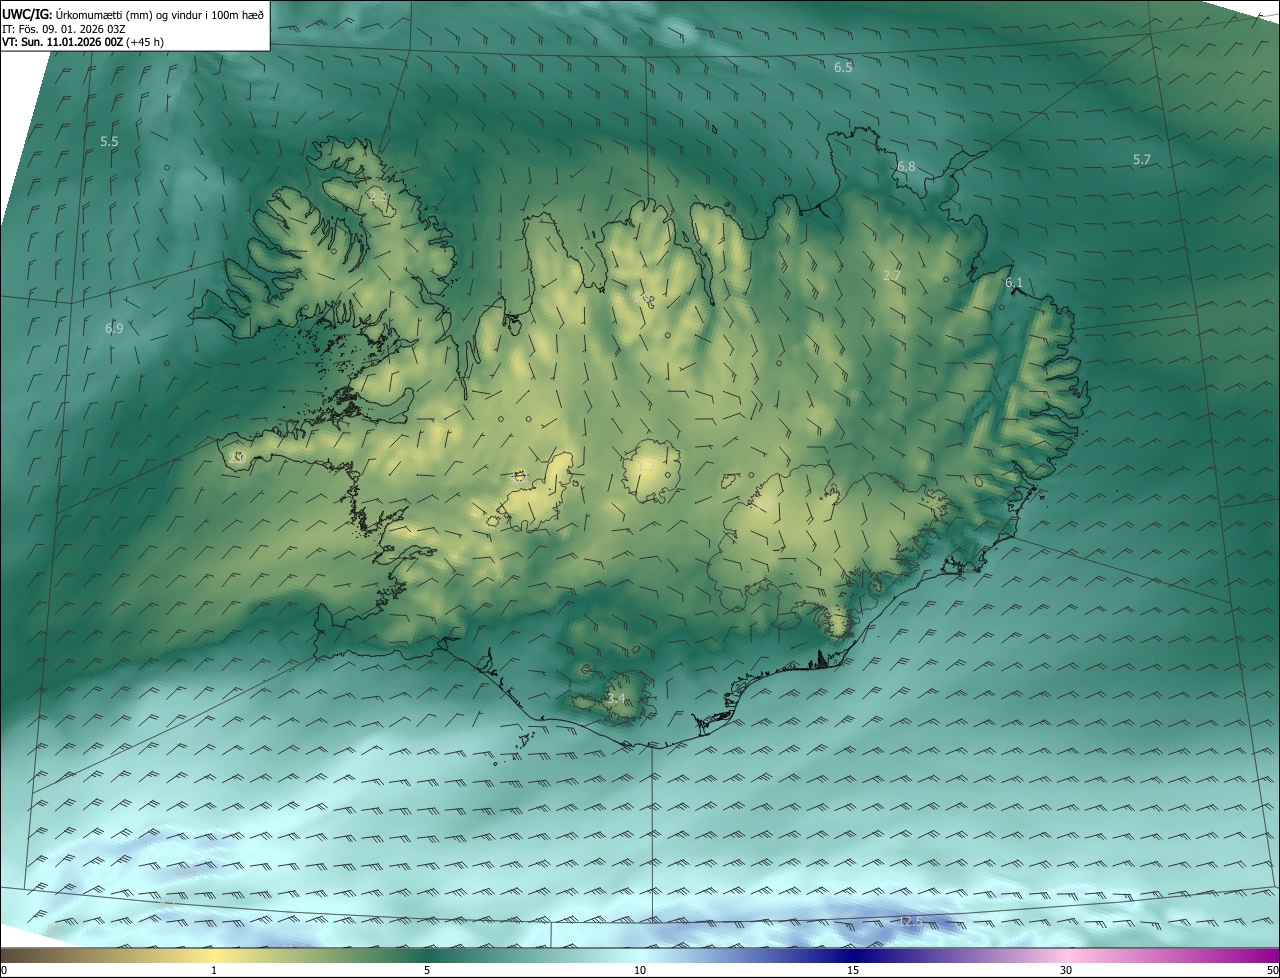Click the 1 tick on the color scale
1280x978 pixels.
click(x=214, y=970)
